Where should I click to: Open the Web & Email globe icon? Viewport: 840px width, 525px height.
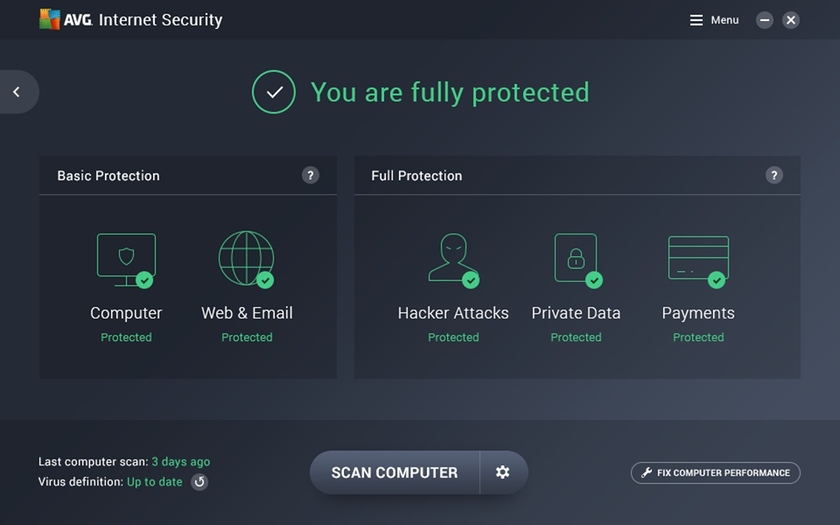click(x=246, y=259)
